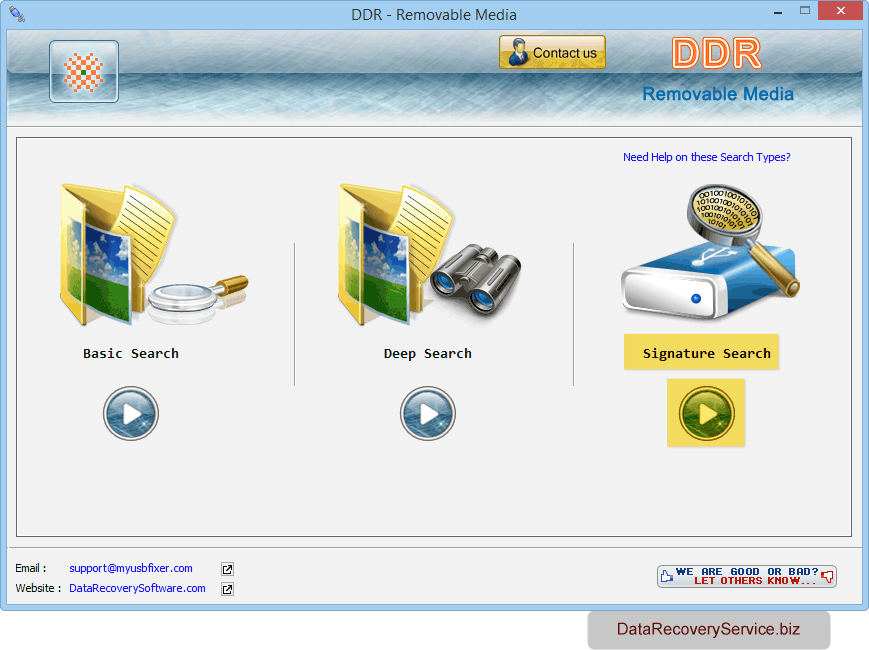Start Basic Search with its play button
The image size is (869, 650).
(131, 413)
